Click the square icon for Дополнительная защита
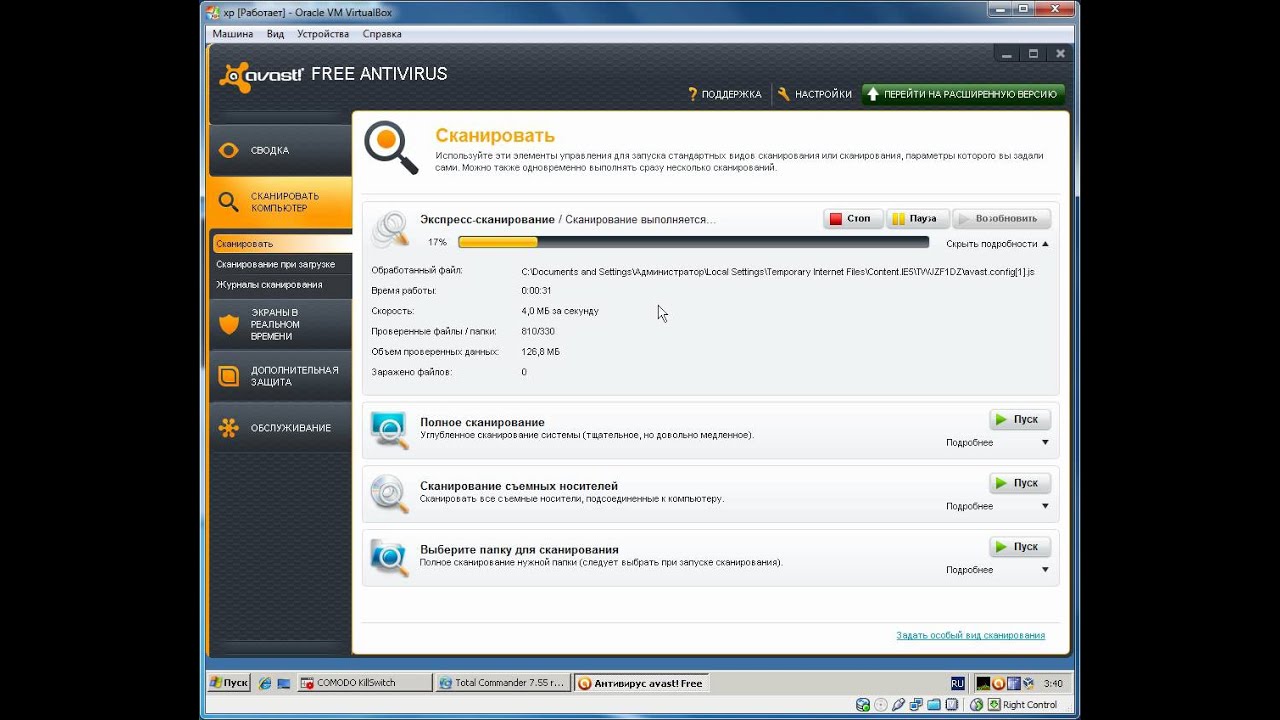The height and width of the screenshot is (720, 1280). pos(229,376)
